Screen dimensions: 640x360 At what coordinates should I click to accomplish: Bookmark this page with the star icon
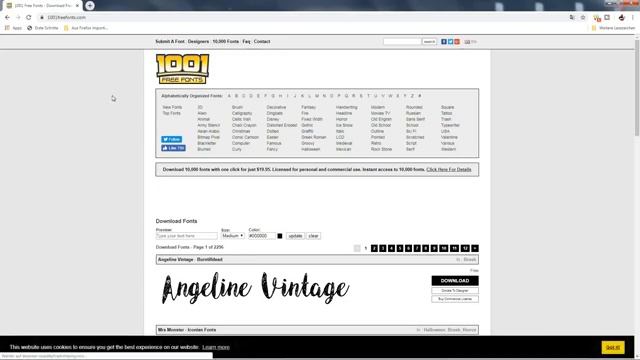pos(583,18)
